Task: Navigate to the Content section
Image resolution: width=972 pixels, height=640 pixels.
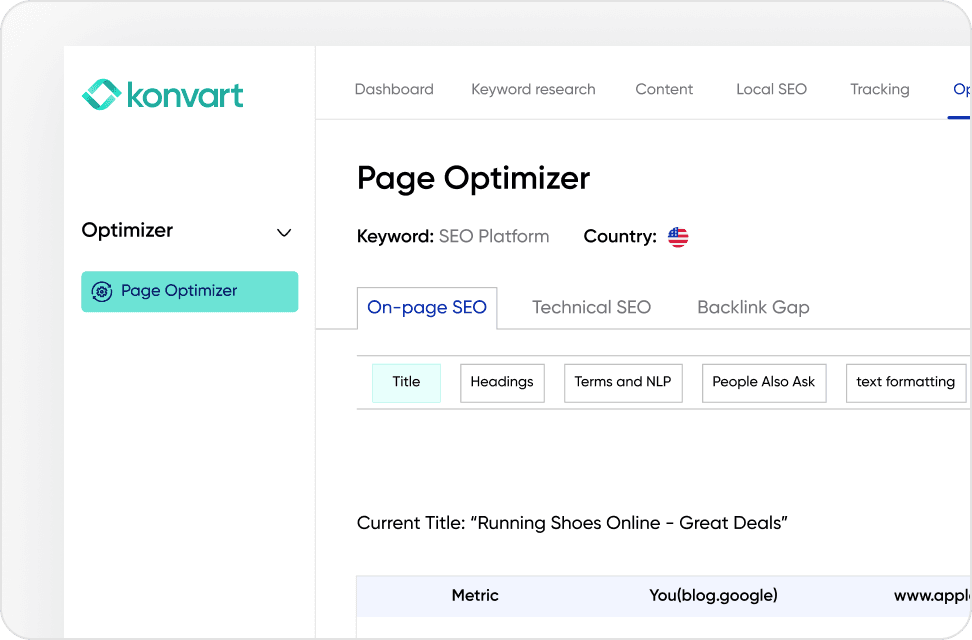Action: 663,89
